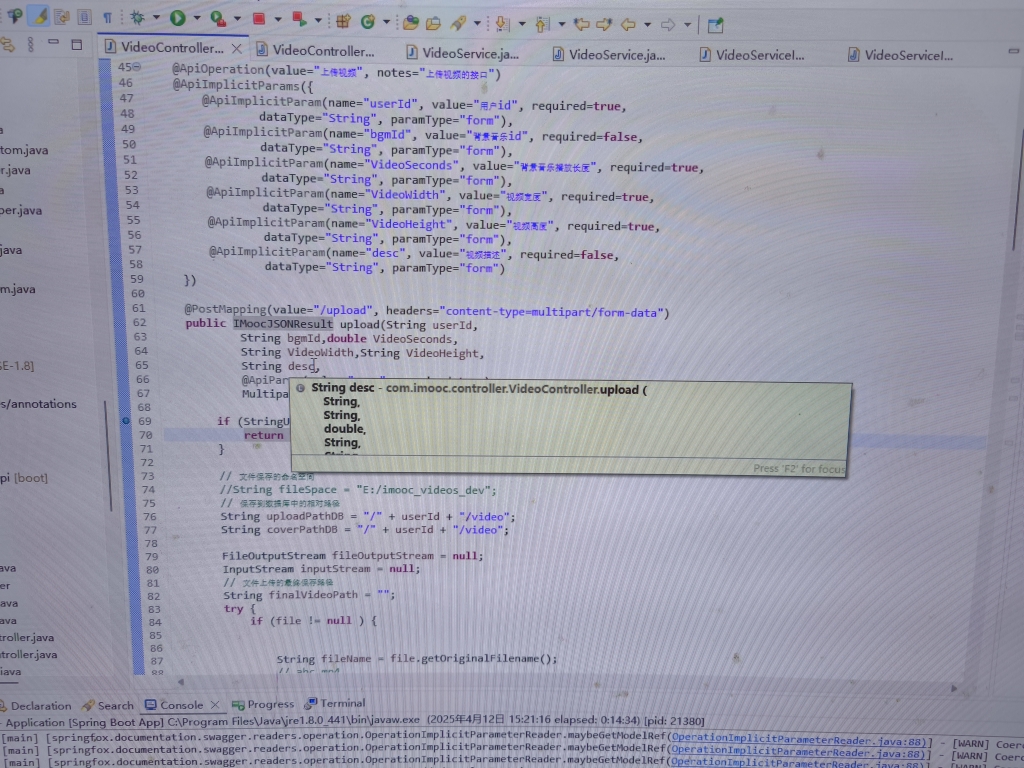Click the 'return' keyword on line 70
This screenshot has width=1024, height=768.
(x=264, y=435)
